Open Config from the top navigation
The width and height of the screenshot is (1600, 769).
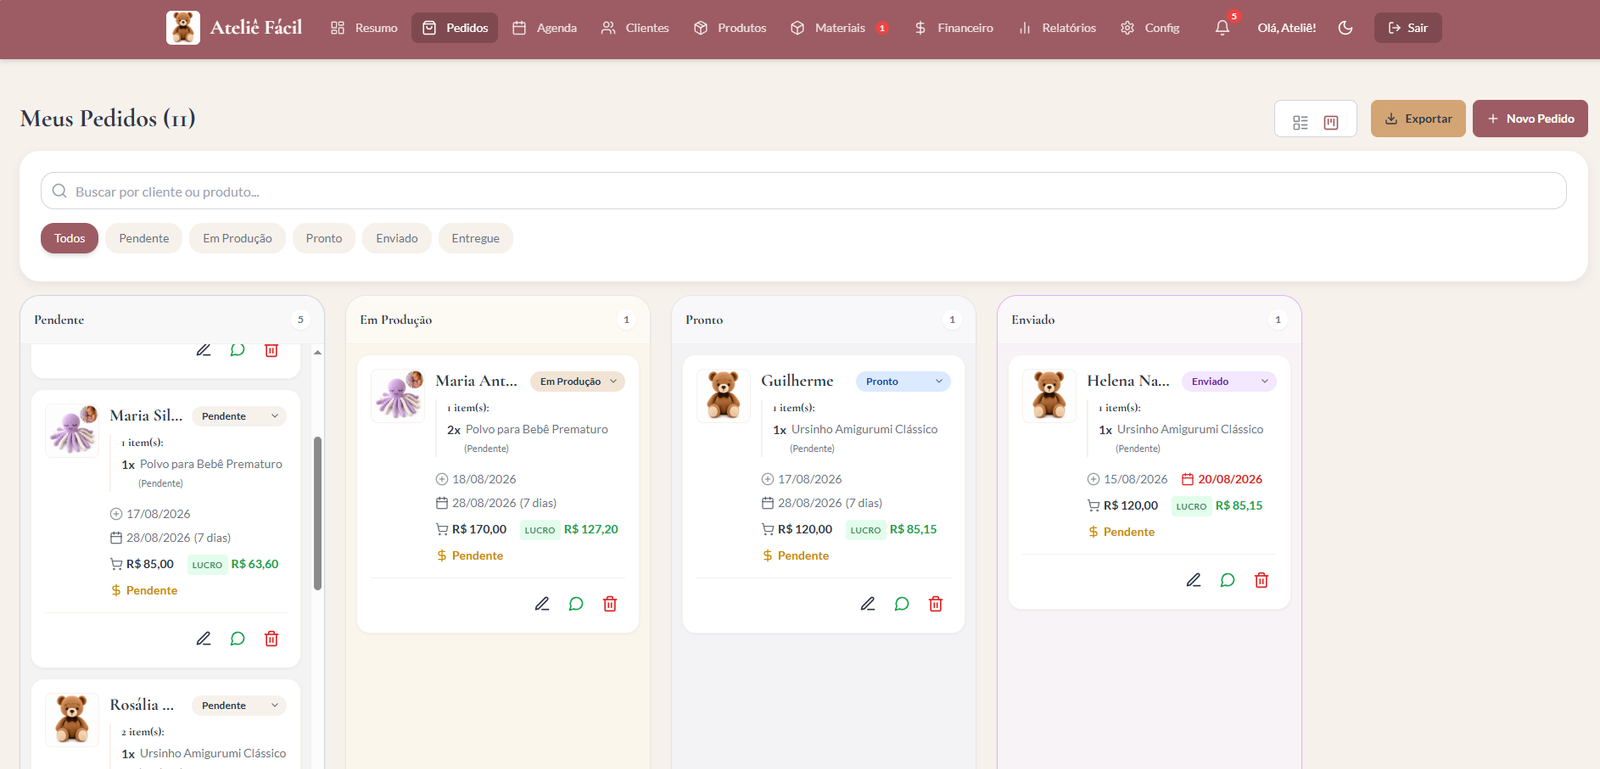(1150, 28)
